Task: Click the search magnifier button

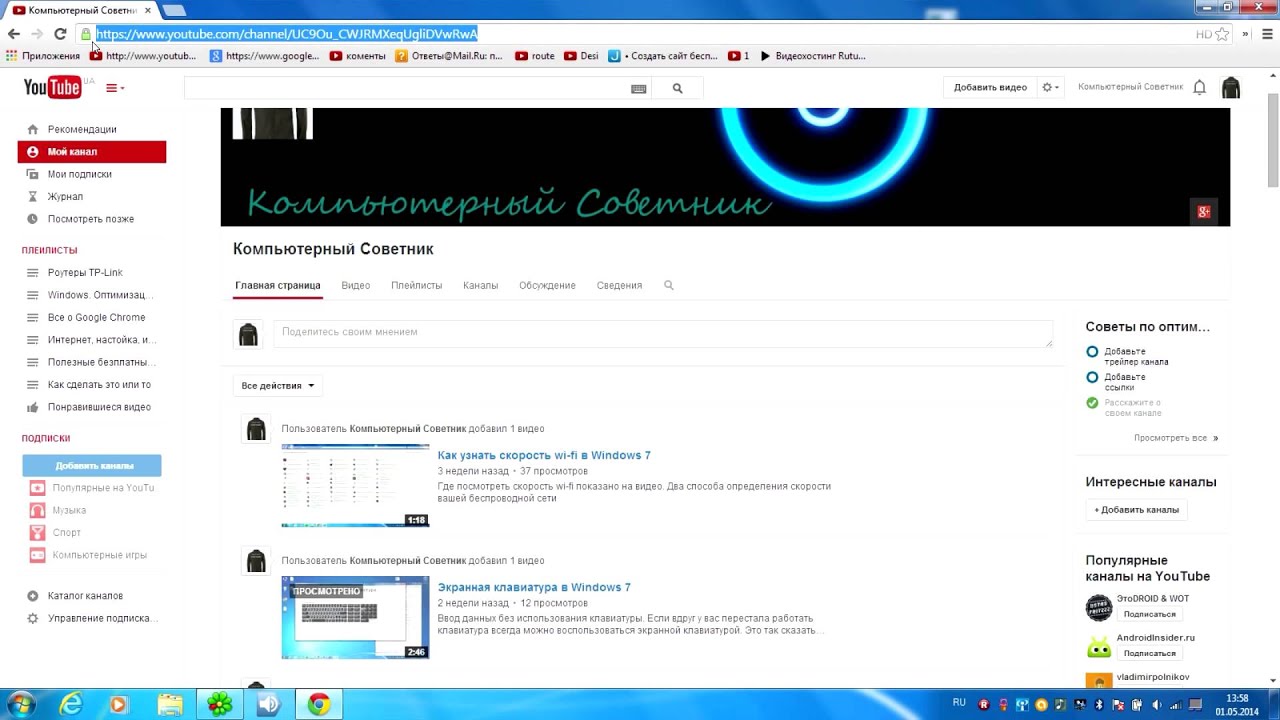Action: tap(677, 88)
